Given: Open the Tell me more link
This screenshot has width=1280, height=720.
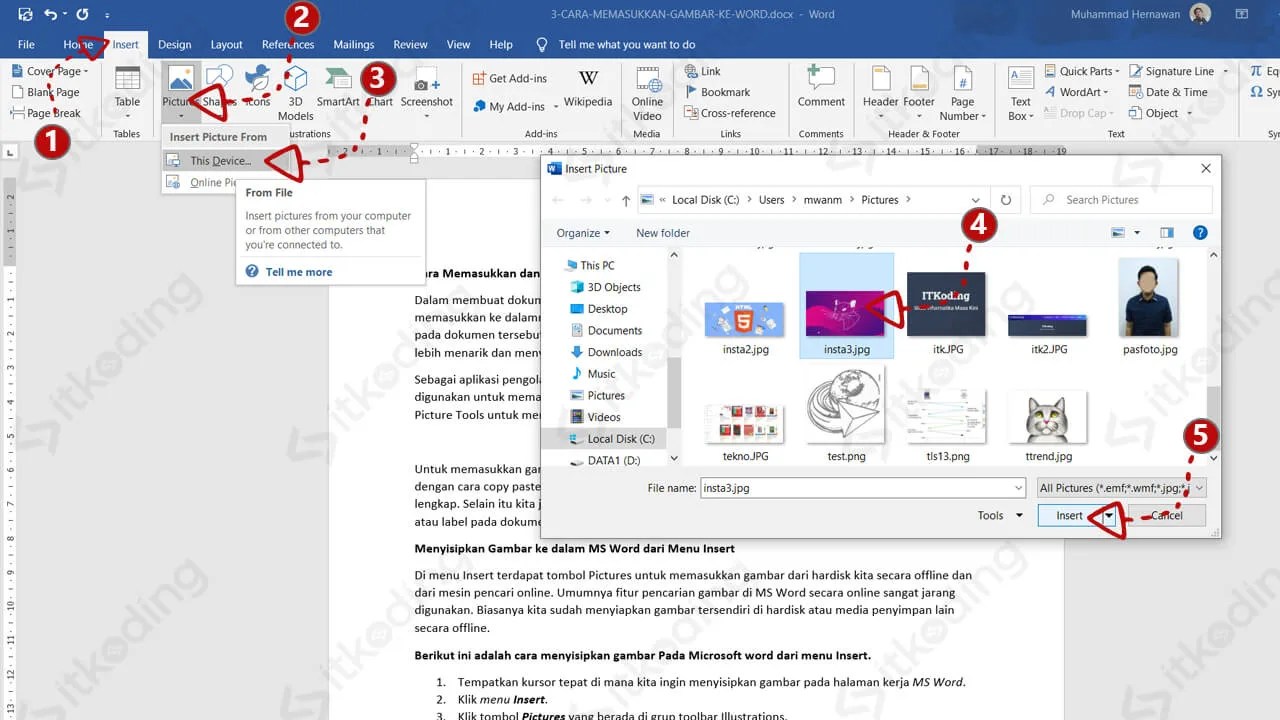Looking at the screenshot, I should click(298, 271).
